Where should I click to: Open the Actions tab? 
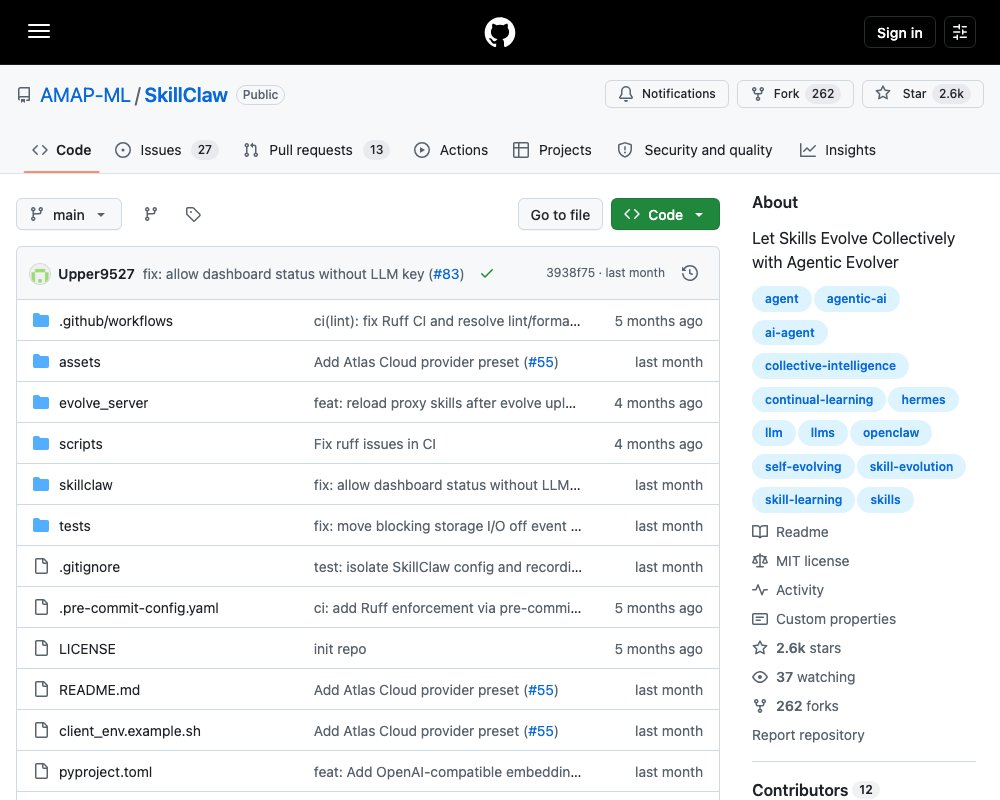[451, 150]
